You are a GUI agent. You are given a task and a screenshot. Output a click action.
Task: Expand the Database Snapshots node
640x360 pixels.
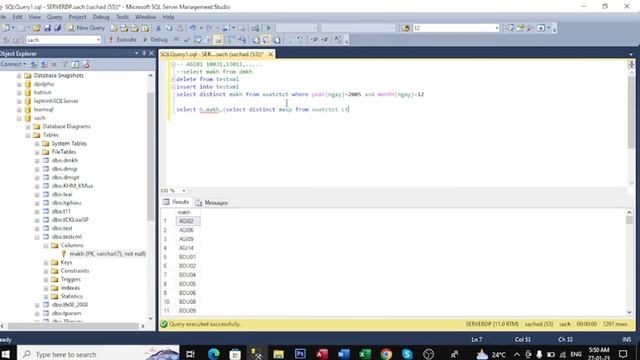click(x=19, y=76)
